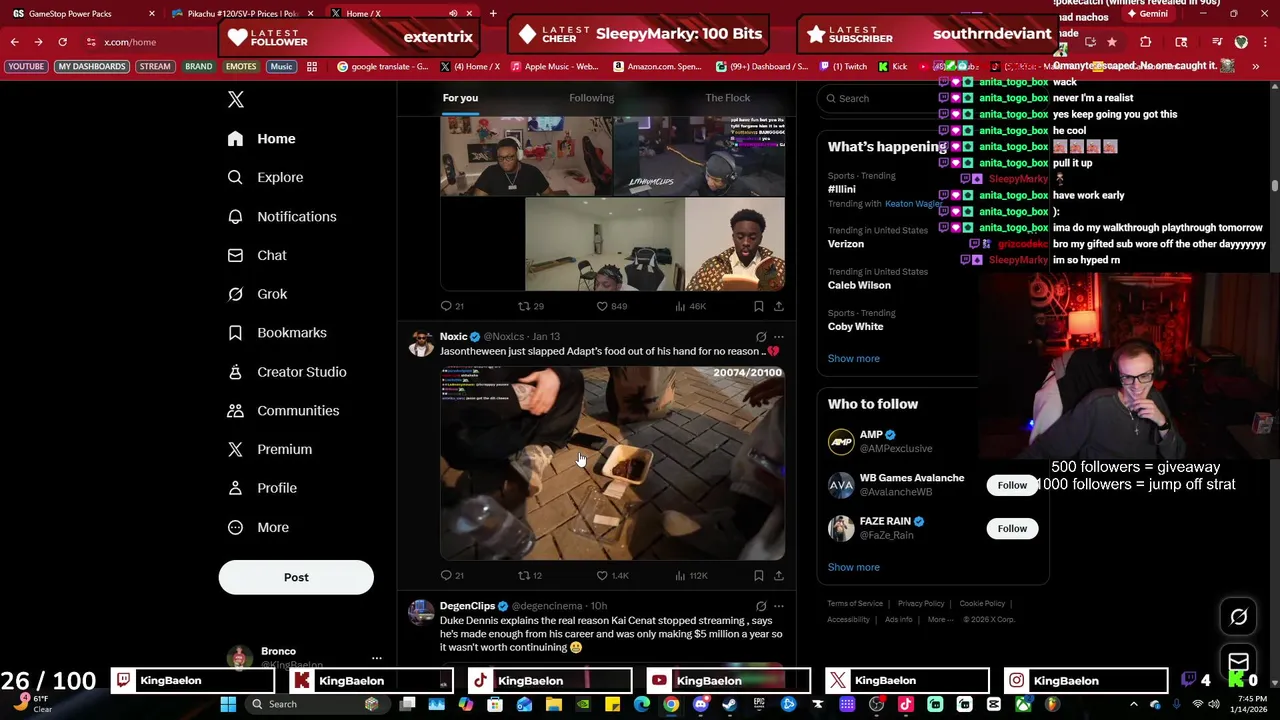Switch to the Following tab
Image resolution: width=1280 pixels, height=720 pixels.
(x=592, y=98)
